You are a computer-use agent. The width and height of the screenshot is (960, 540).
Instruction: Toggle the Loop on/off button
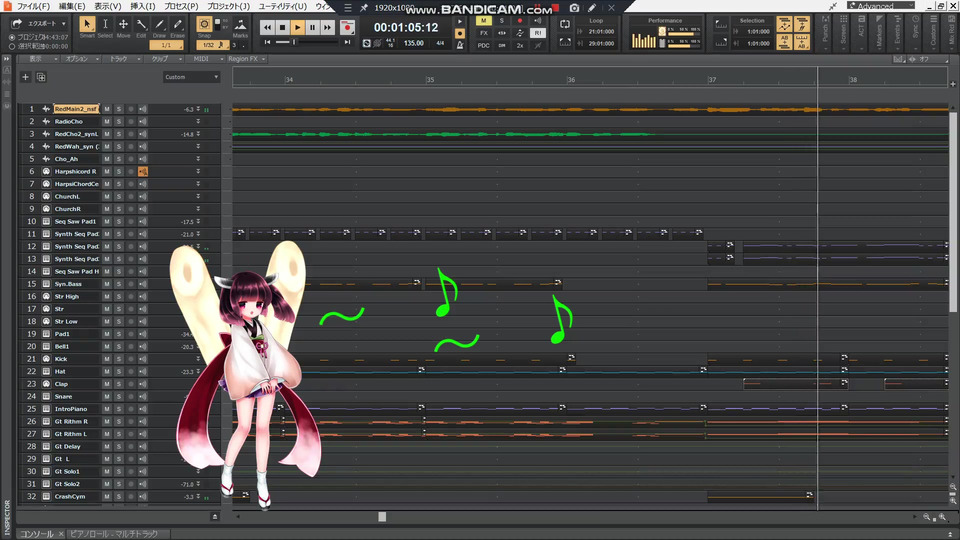pos(564,24)
